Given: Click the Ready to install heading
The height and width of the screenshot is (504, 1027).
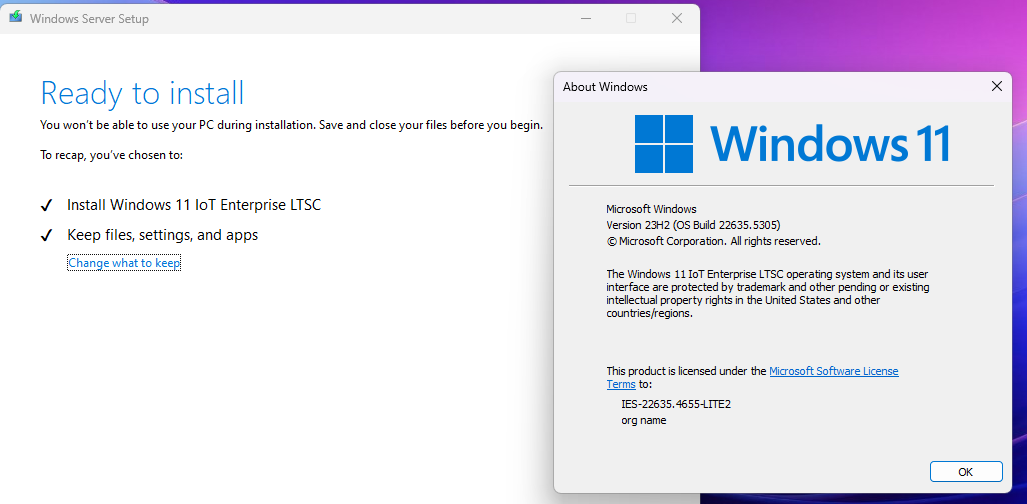Looking at the screenshot, I should pyautogui.click(x=142, y=93).
